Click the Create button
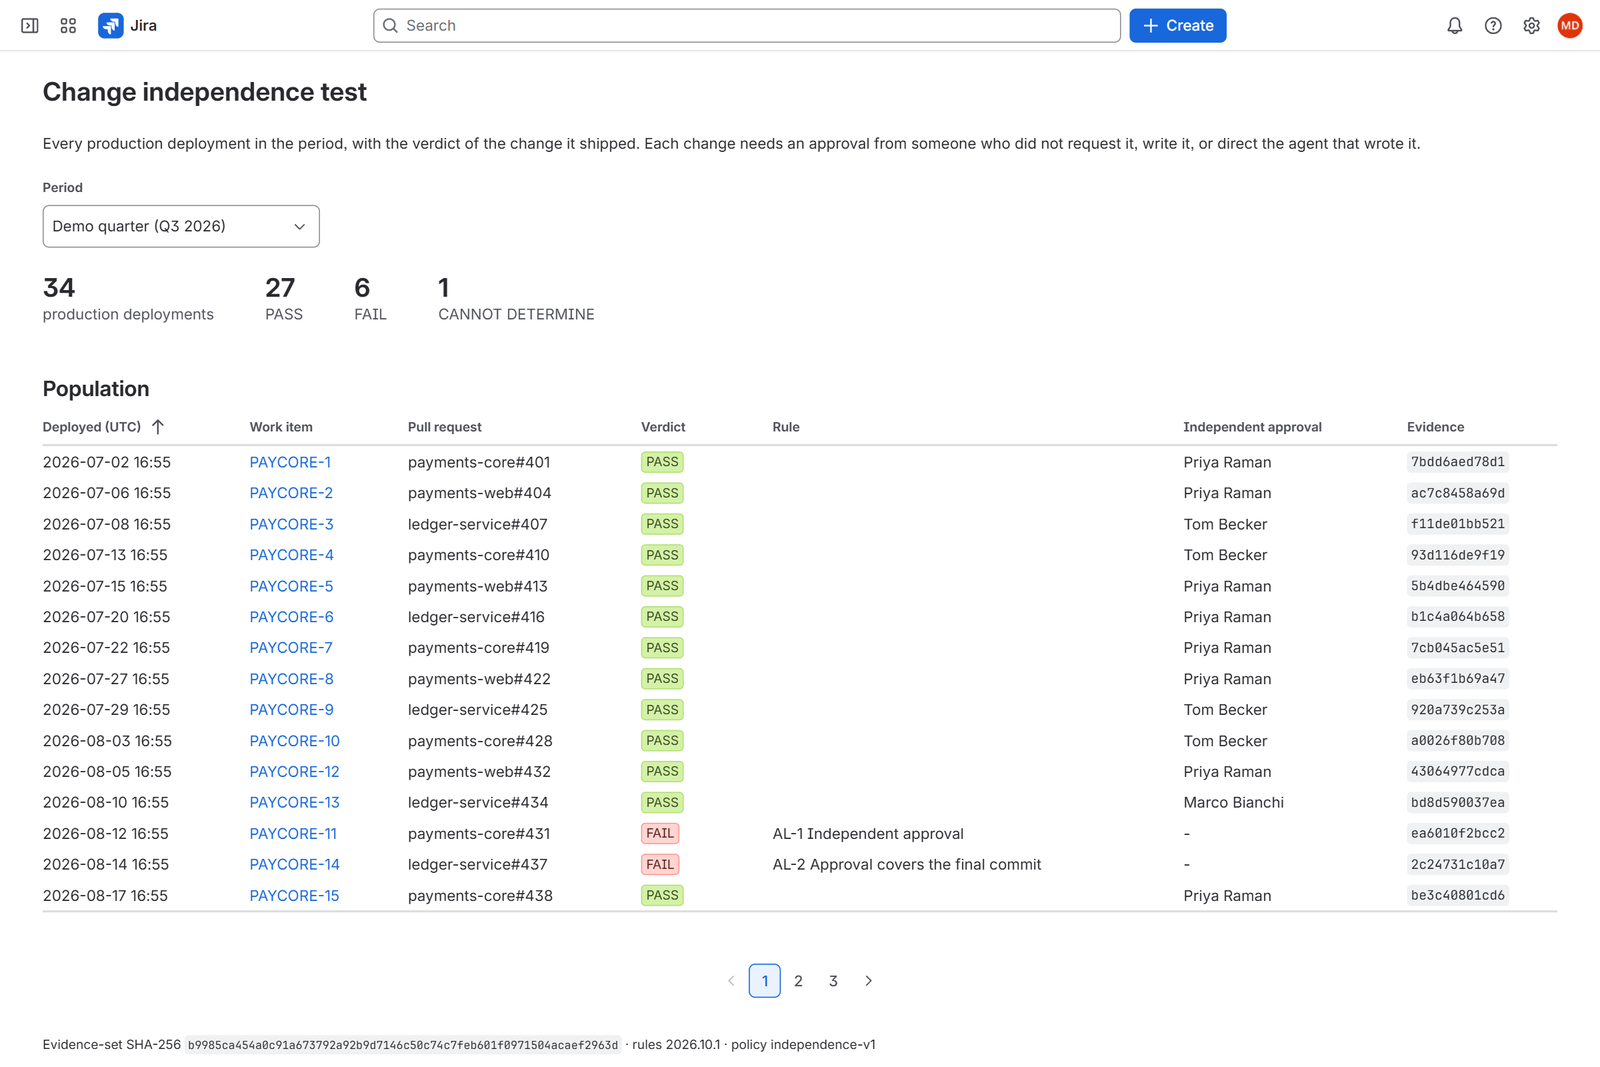 tap(1178, 26)
